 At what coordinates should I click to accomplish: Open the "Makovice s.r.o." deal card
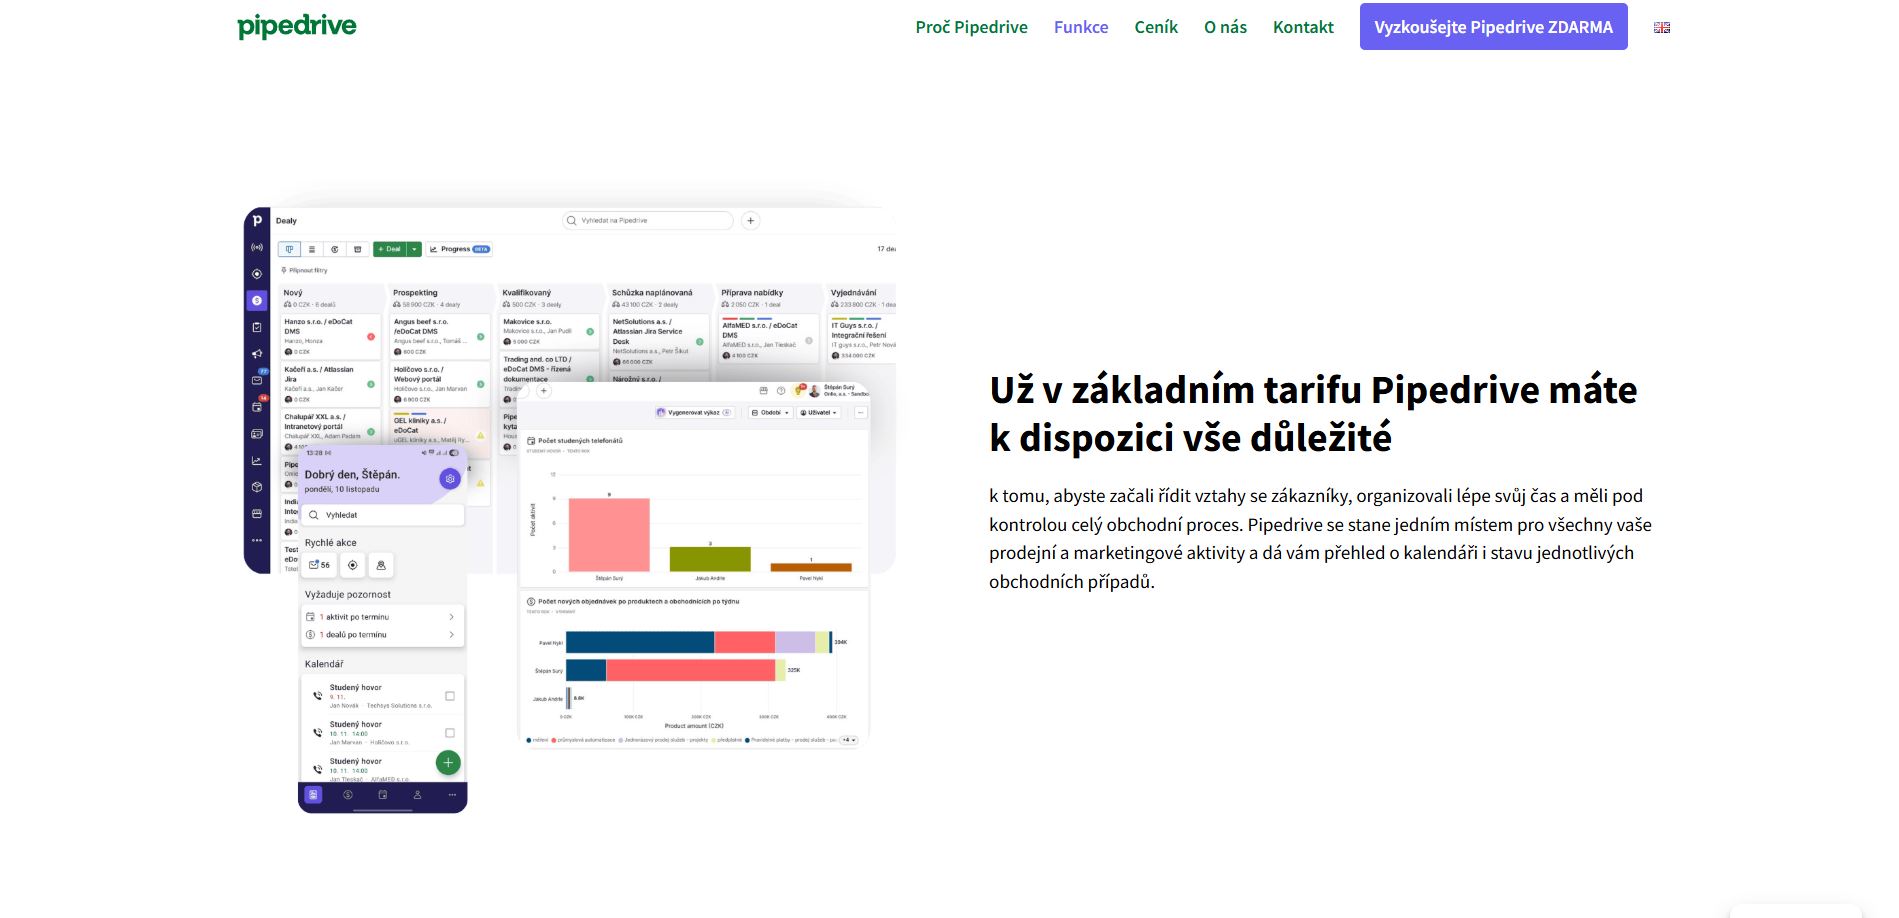point(549,331)
